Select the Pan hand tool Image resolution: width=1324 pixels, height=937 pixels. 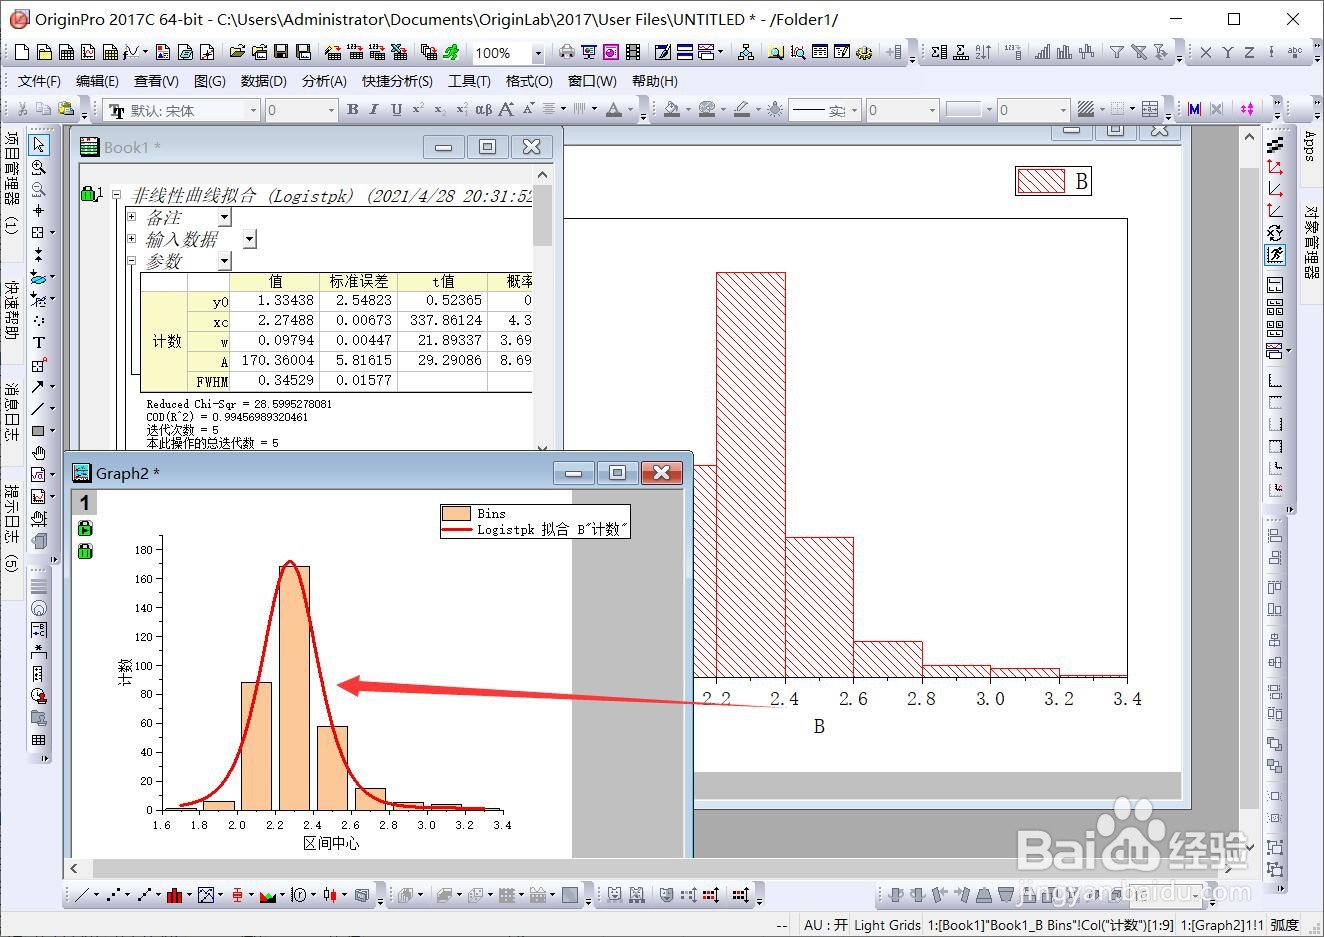(39, 453)
